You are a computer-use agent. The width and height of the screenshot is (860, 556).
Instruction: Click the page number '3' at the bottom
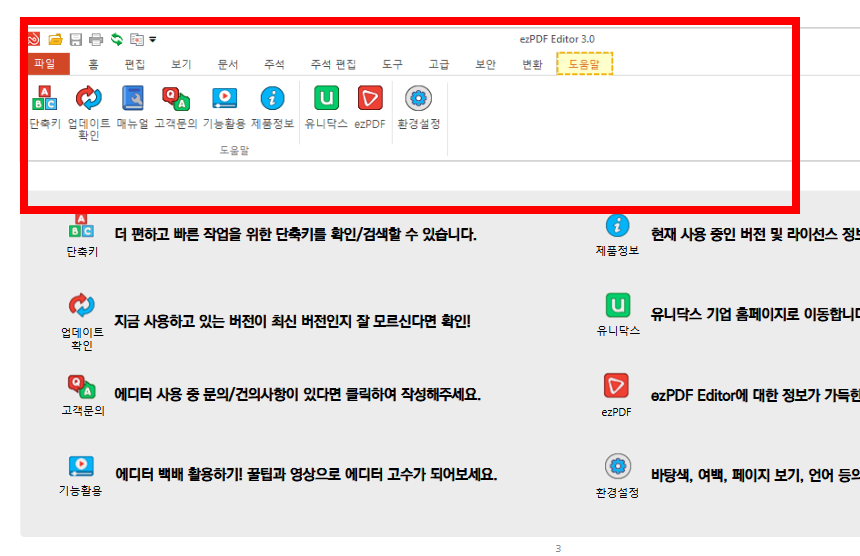pos(558,548)
